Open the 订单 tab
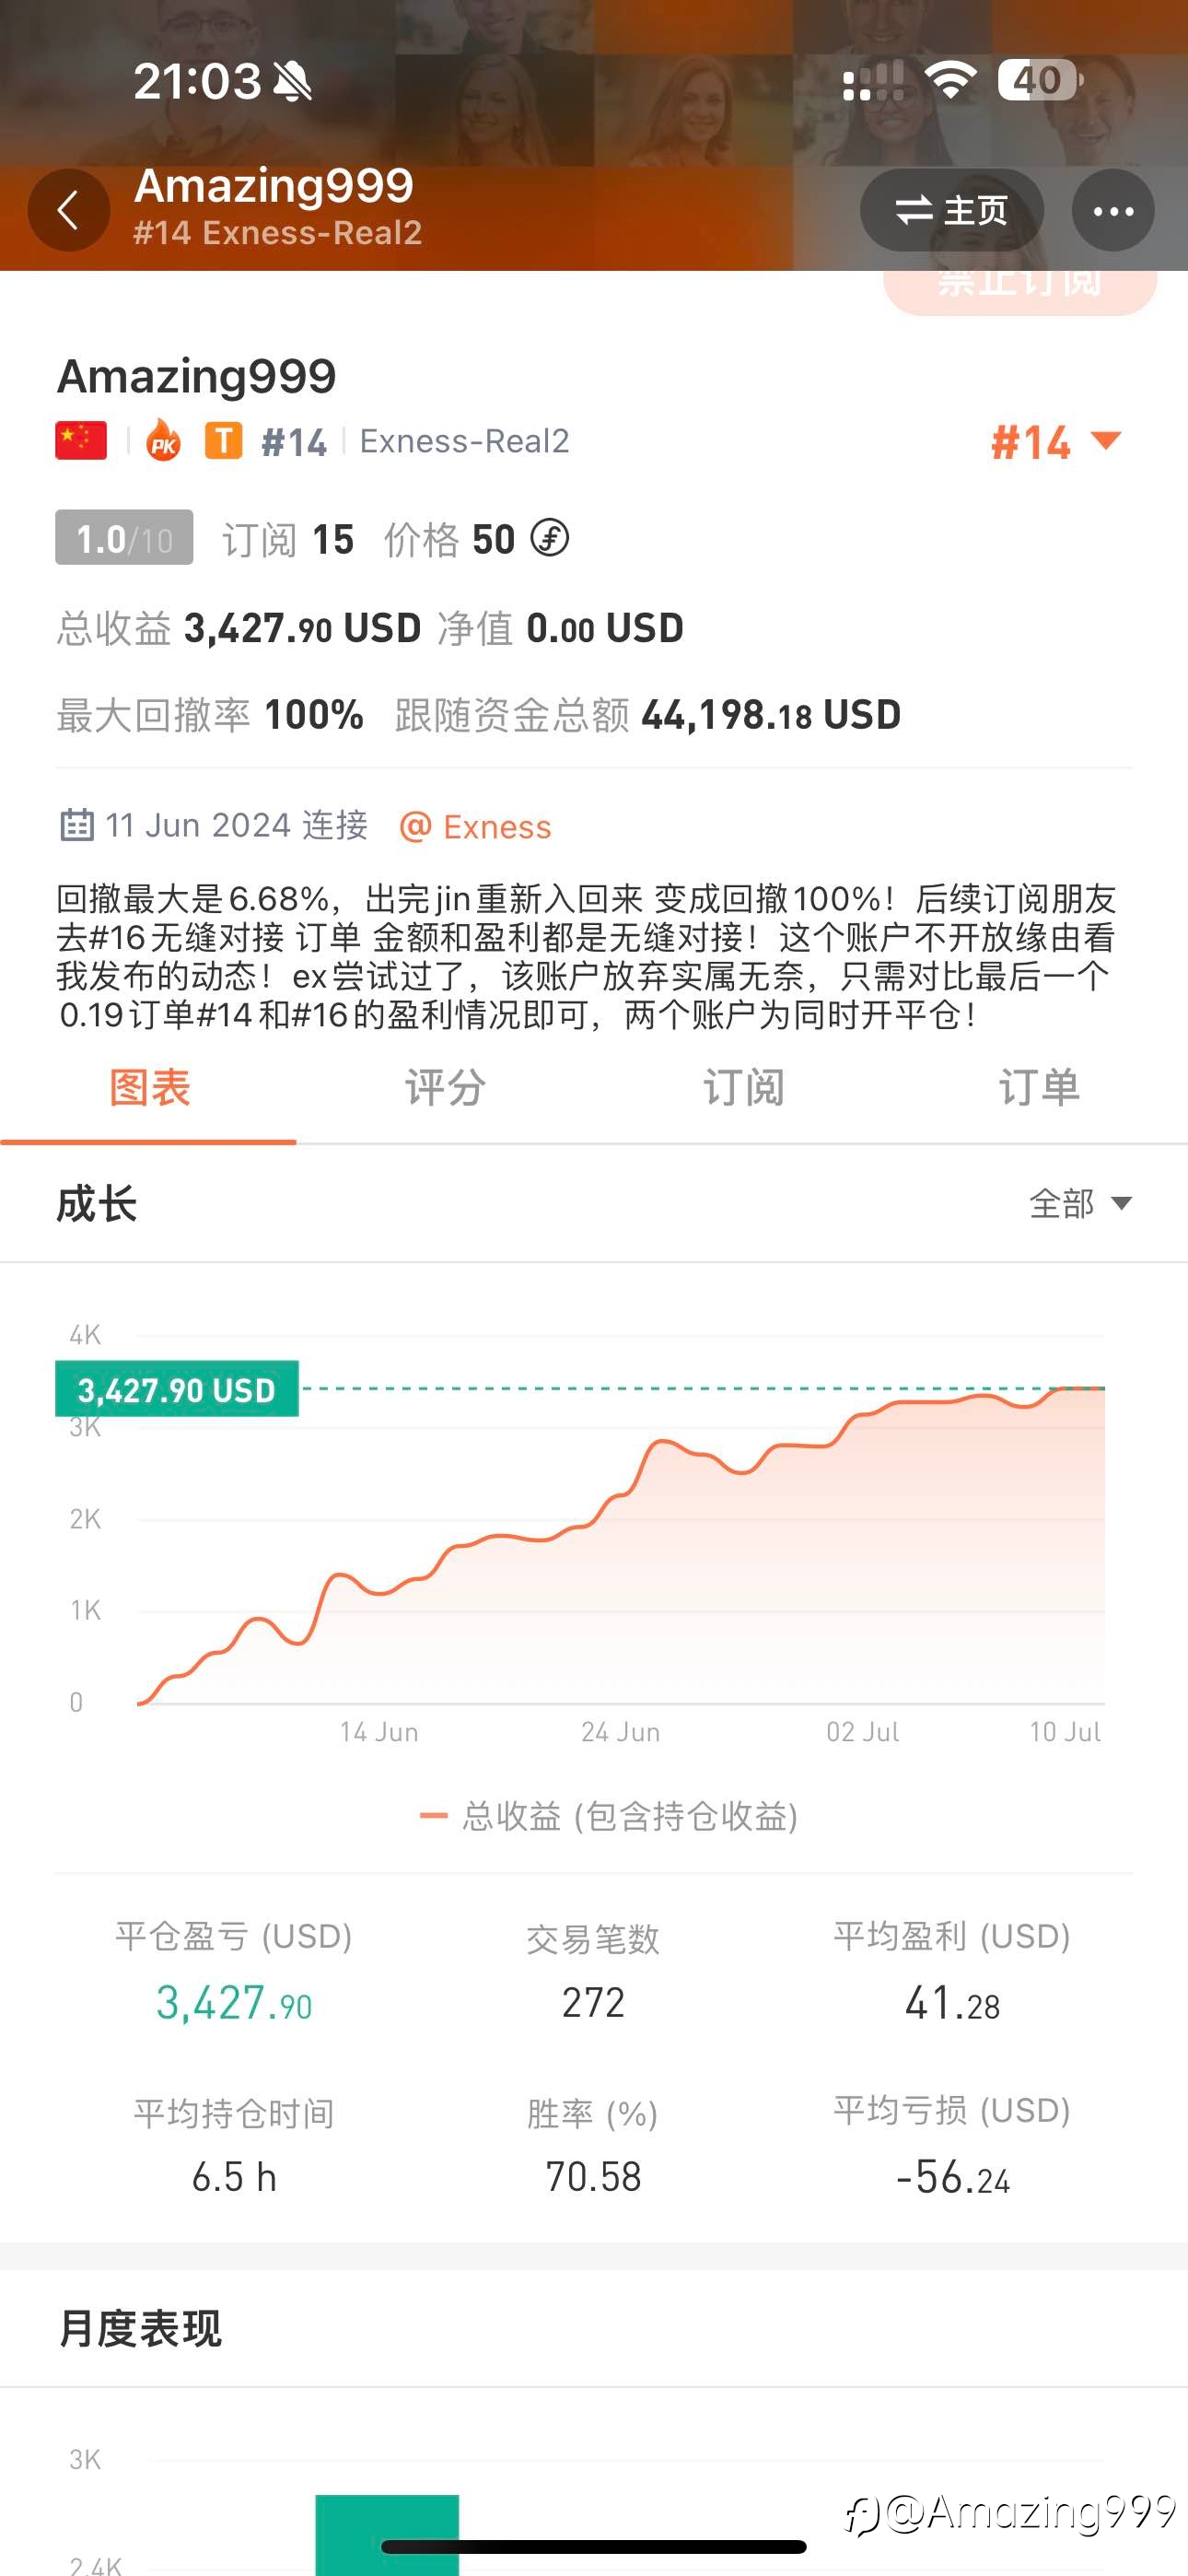The height and width of the screenshot is (2576, 1188). pos(1040,1088)
